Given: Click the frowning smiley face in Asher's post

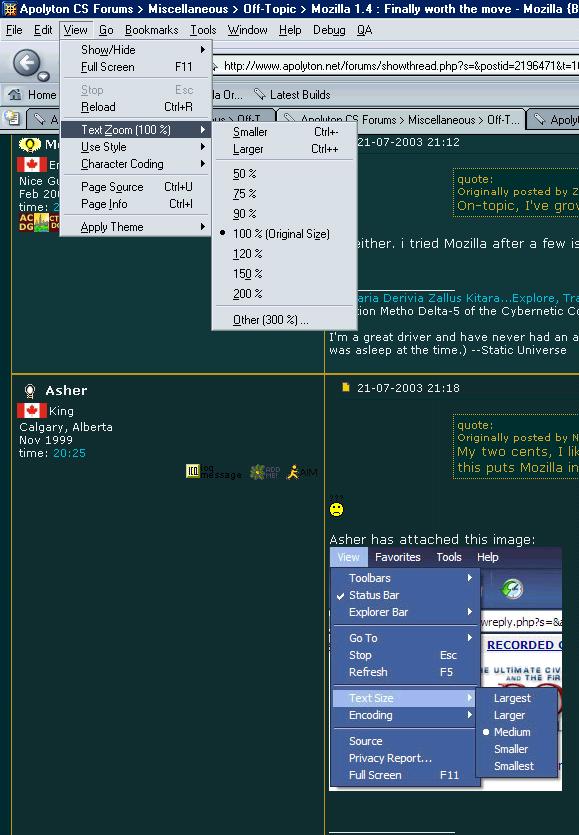Looking at the screenshot, I should click(x=337, y=510).
